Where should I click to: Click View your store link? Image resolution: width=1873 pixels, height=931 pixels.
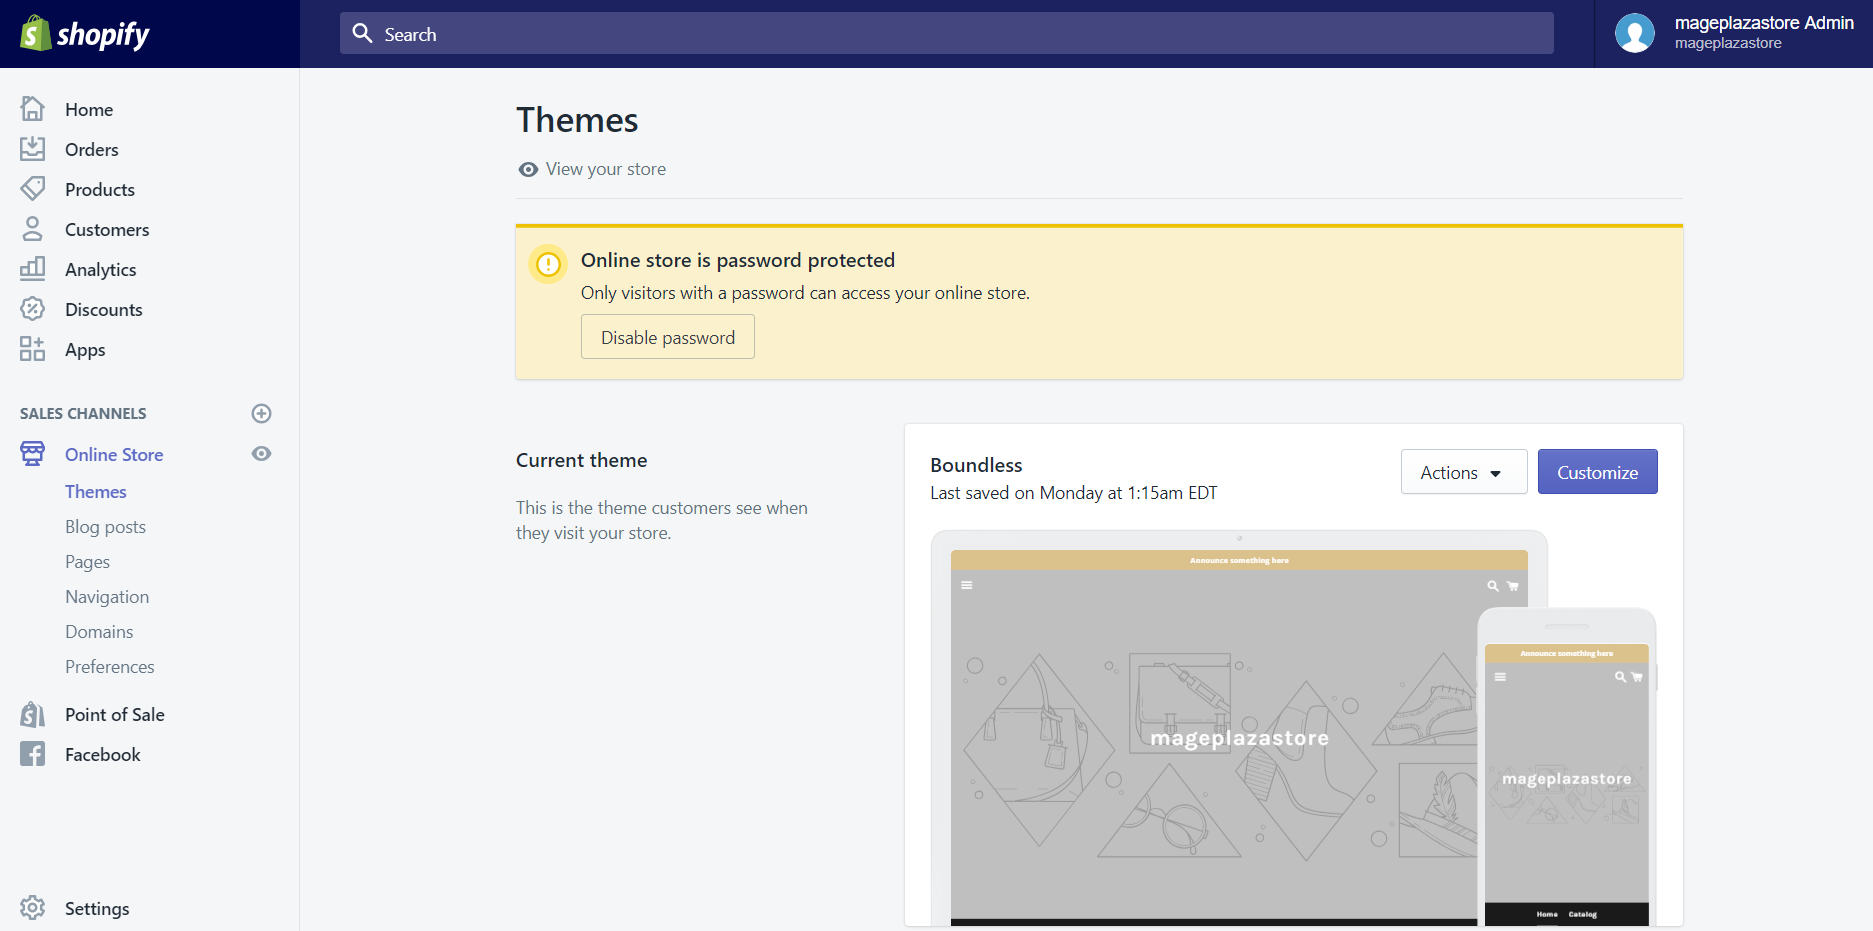[606, 169]
